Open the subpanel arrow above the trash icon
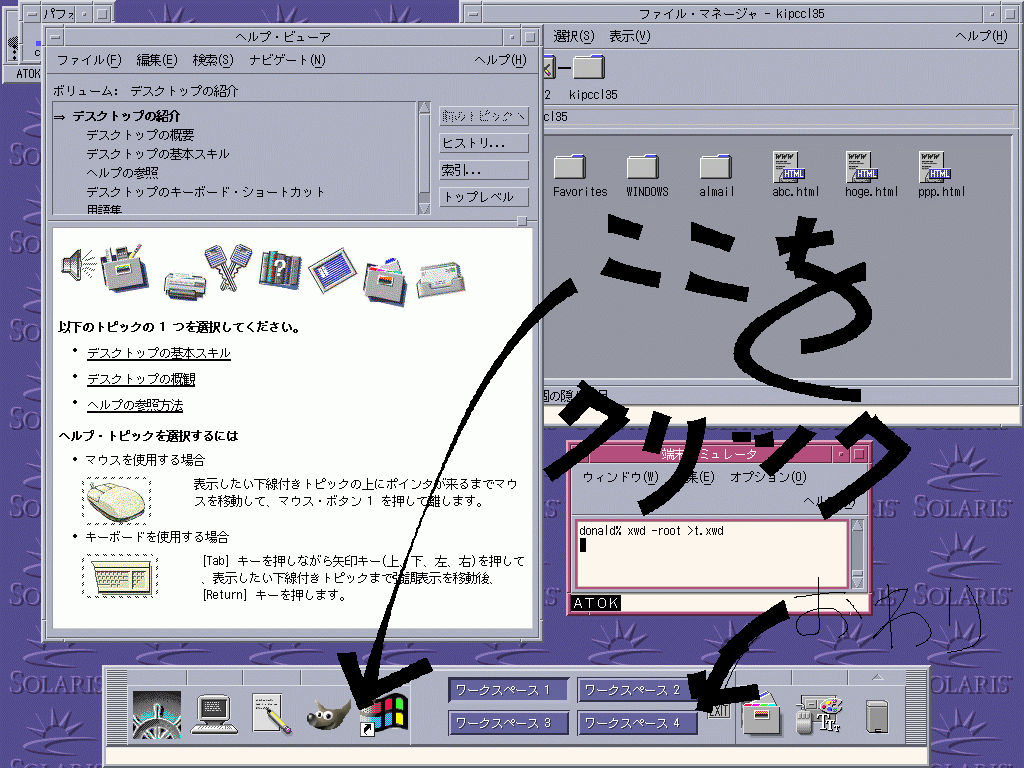The image size is (1024, 768). pos(877,677)
